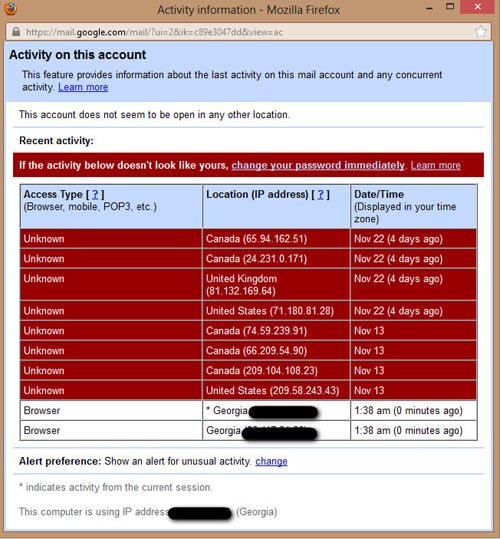Select the United States 71.180.81.28 entry
The width and height of the screenshot is (500, 539).
[277, 311]
